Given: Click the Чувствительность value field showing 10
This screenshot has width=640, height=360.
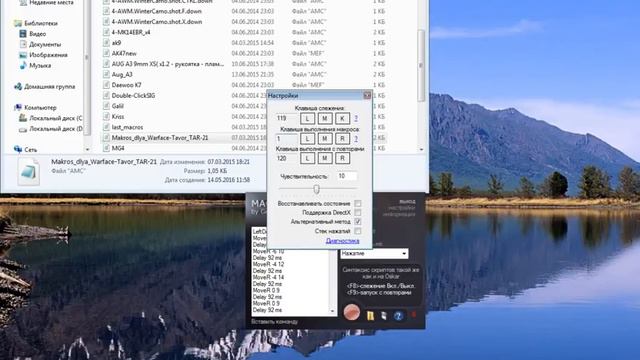Looking at the screenshot, I should pyautogui.click(x=347, y=176).
